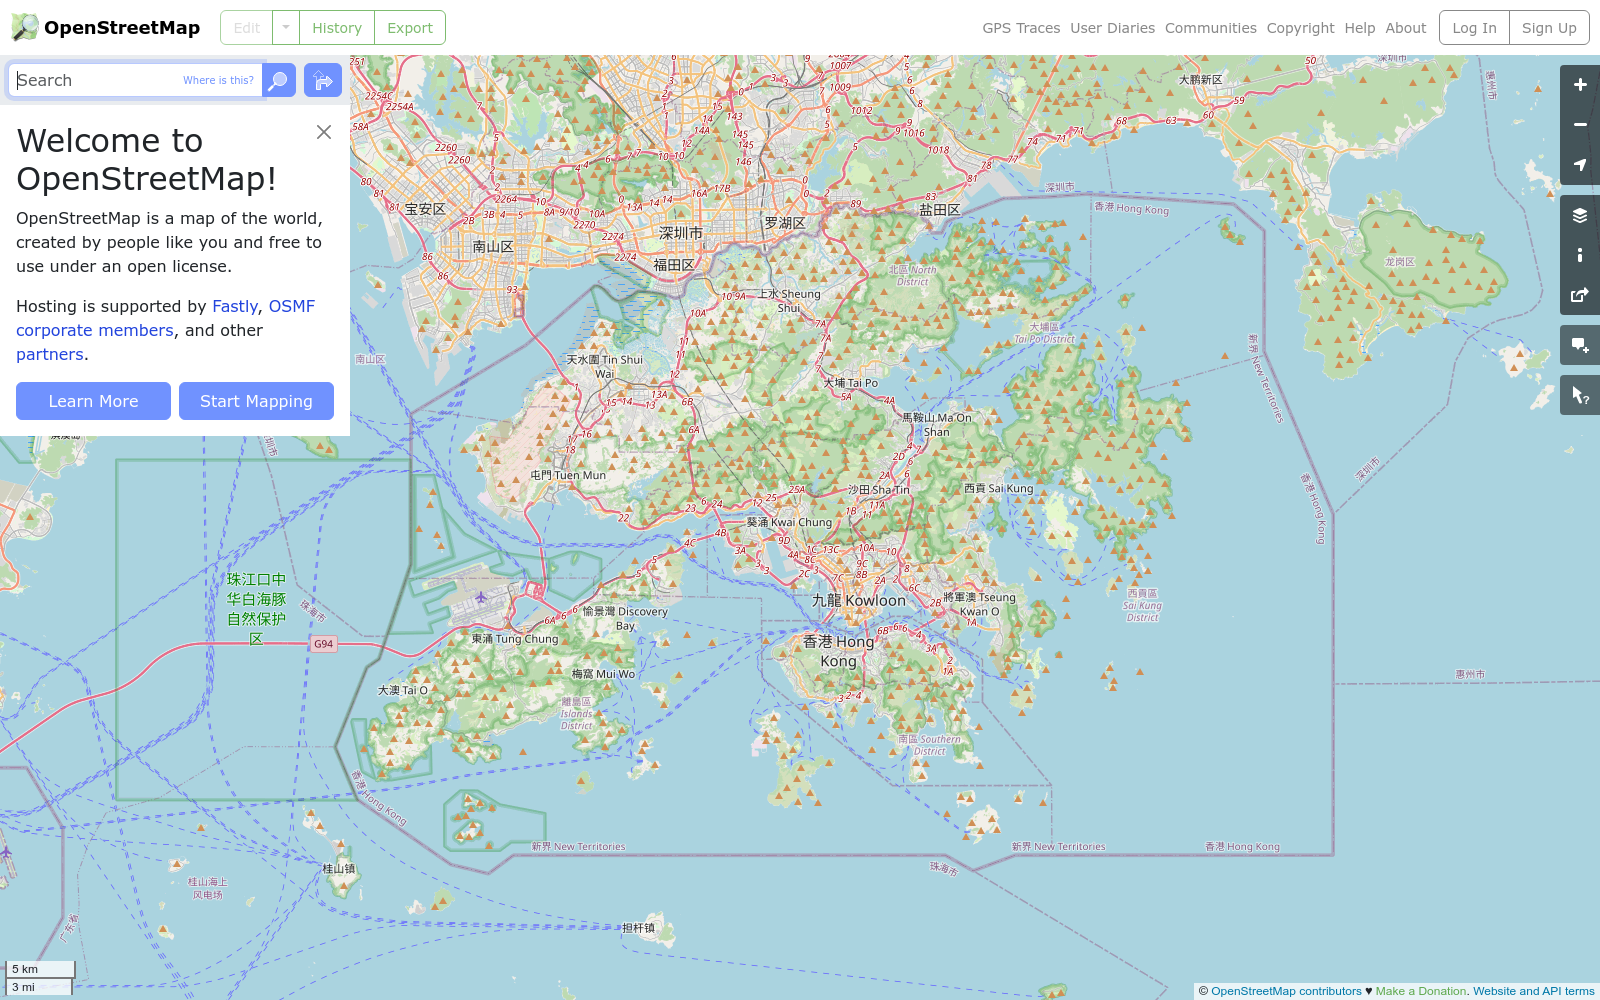The image size is (1600, 1000).
Task: Switch to the History tab
Action: tap(336, 27)
